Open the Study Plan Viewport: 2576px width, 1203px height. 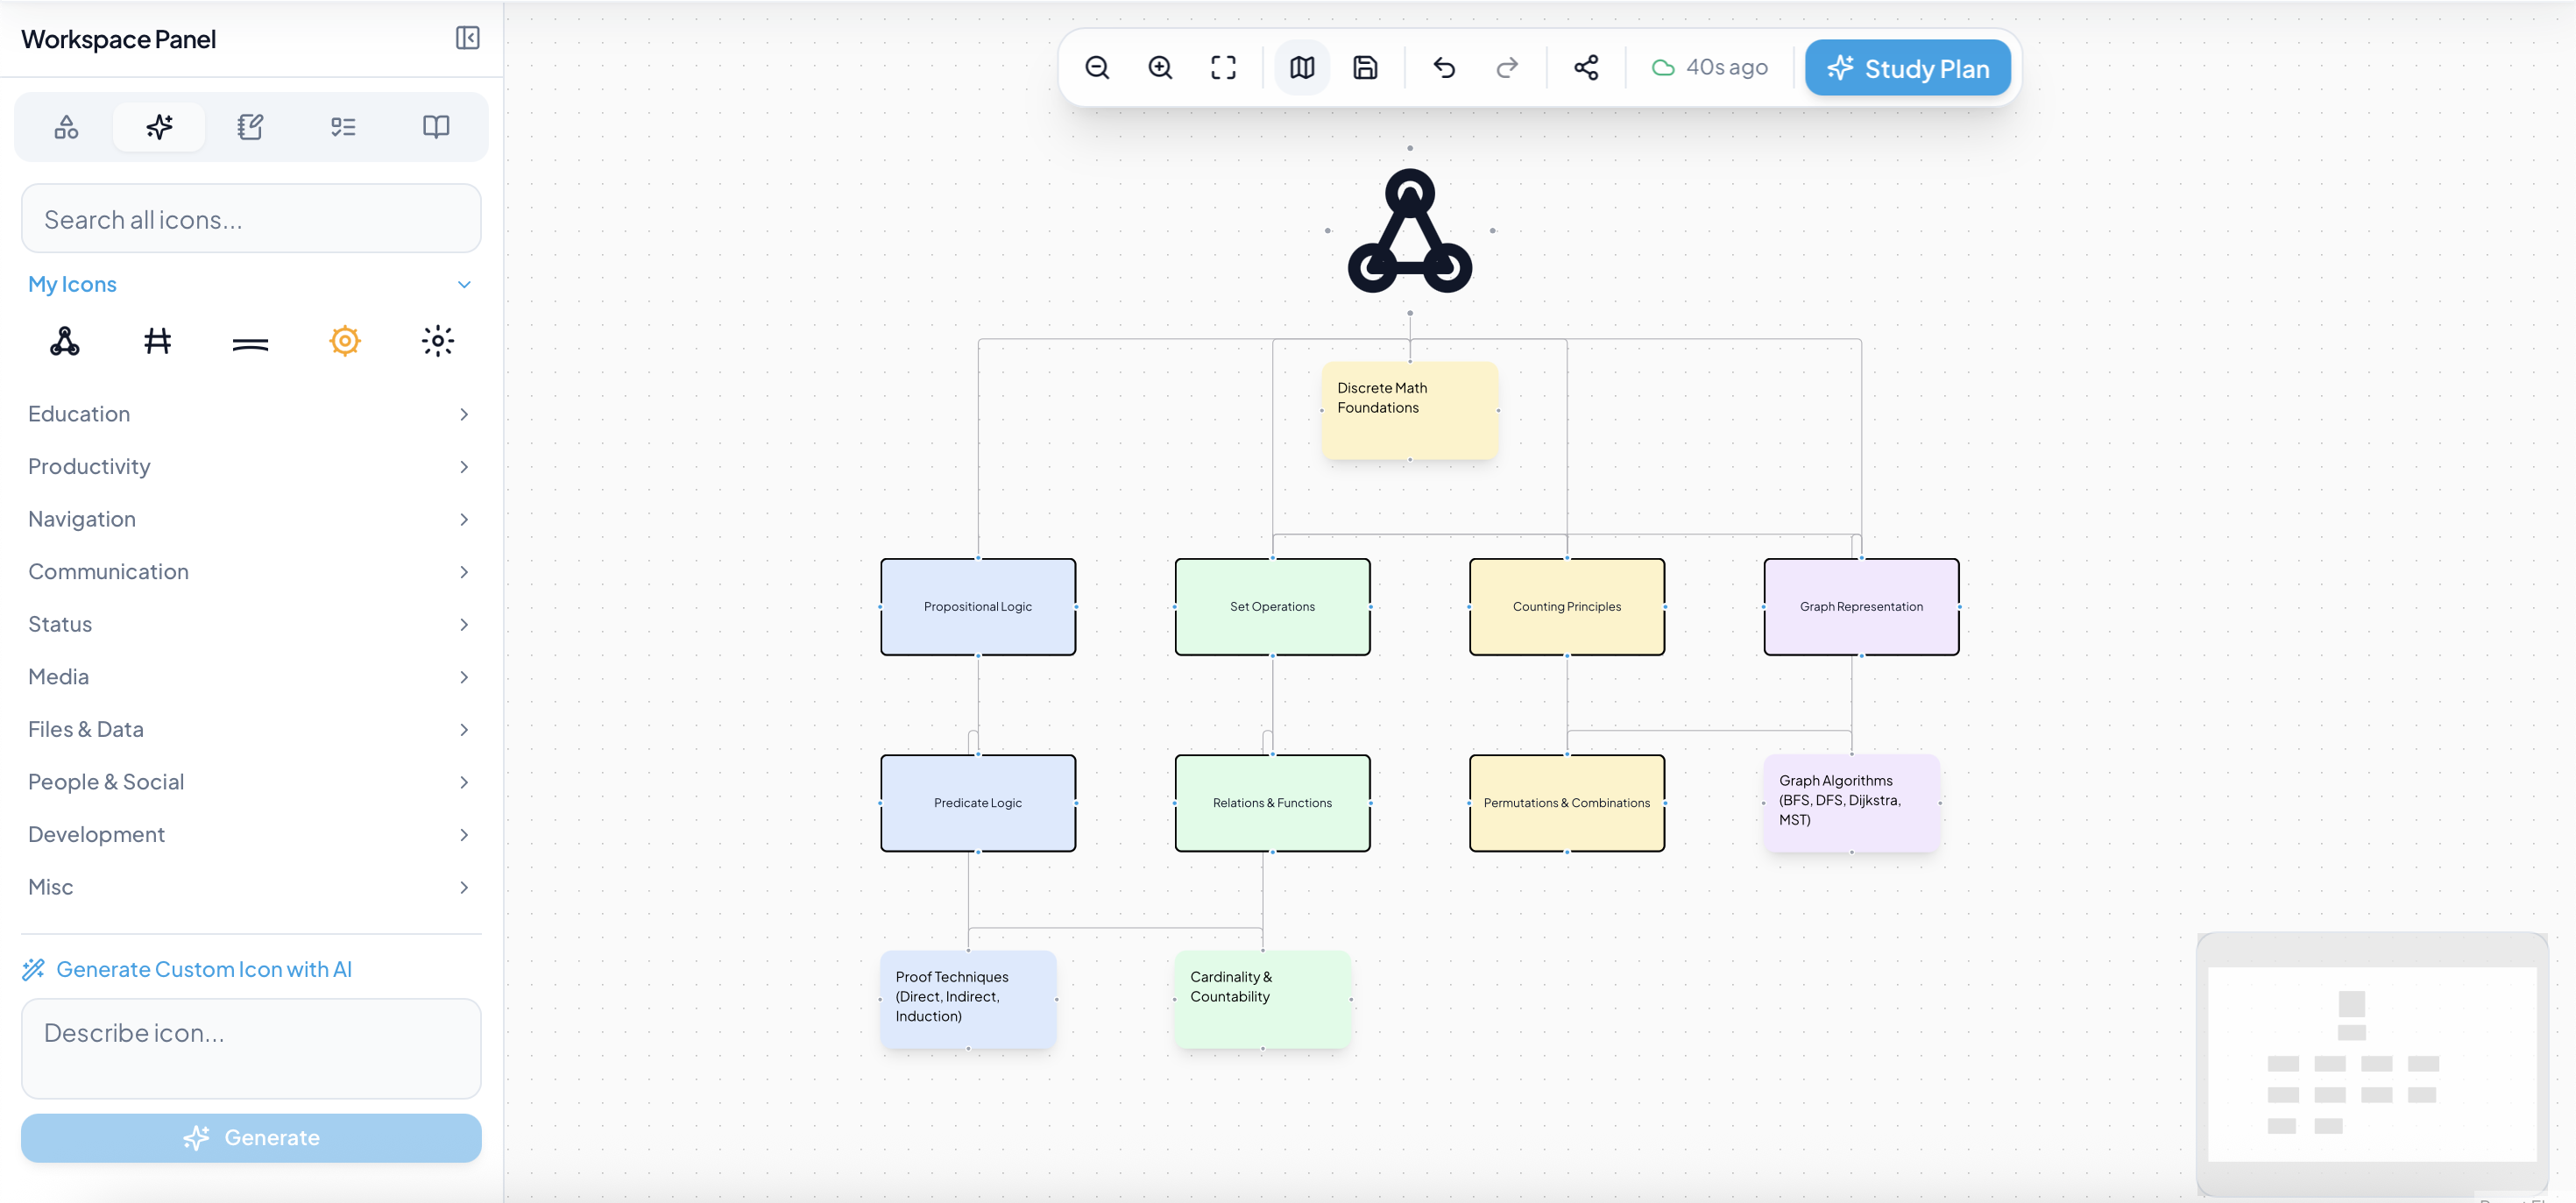click(1907, 67)
